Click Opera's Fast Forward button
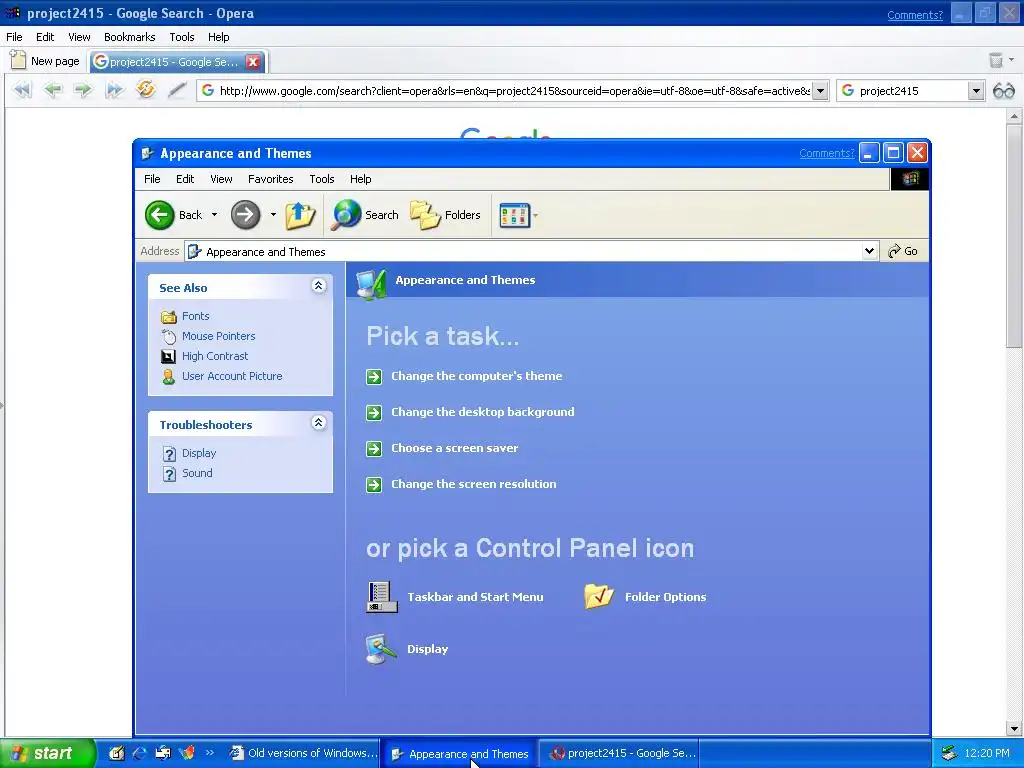This screenshot has height=768, width=1024. pos(114,89)
